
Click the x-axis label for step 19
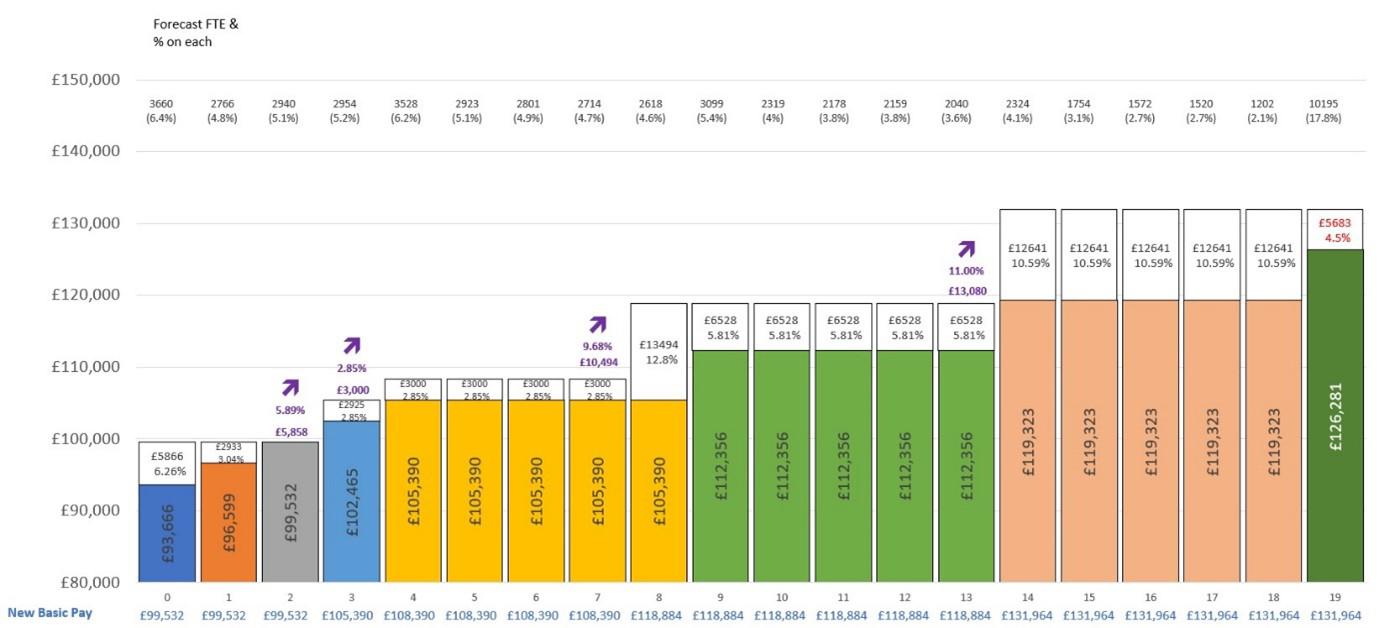(x=1335, y=597)
